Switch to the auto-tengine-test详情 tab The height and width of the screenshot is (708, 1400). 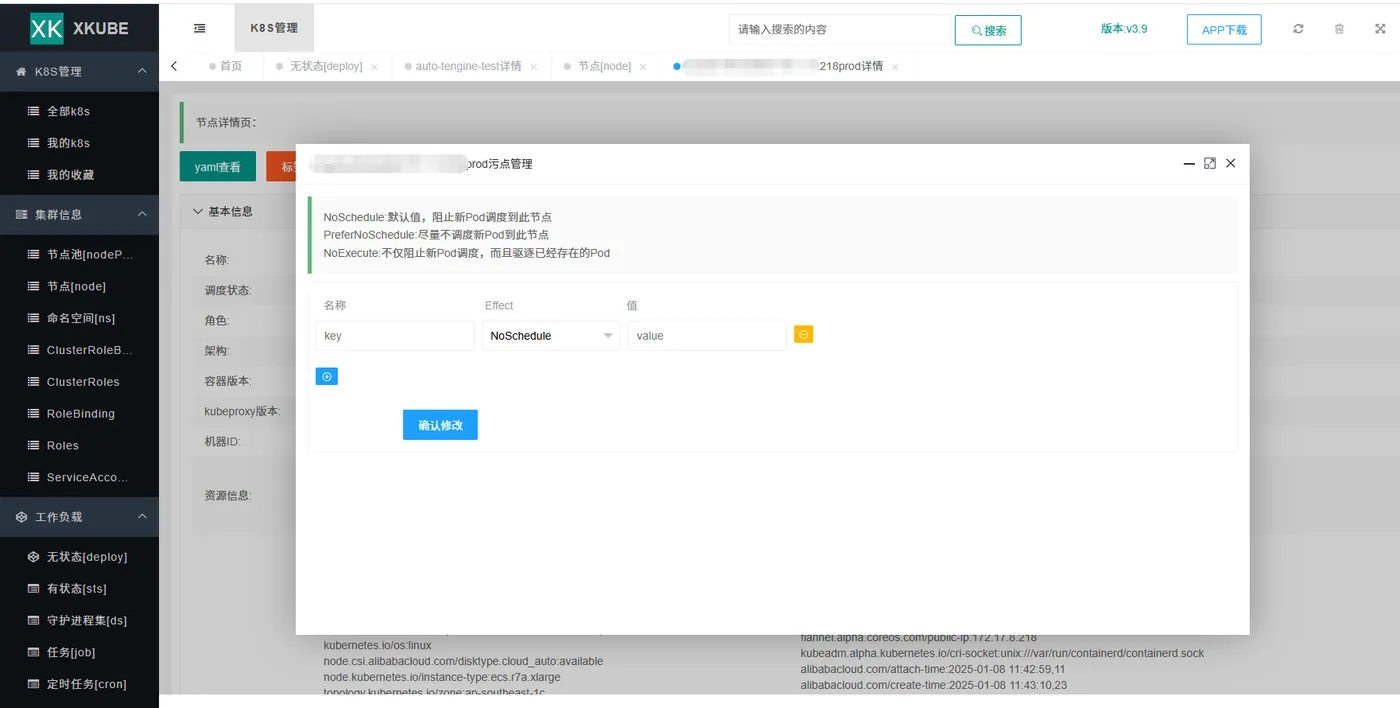(x=468, y=66)
